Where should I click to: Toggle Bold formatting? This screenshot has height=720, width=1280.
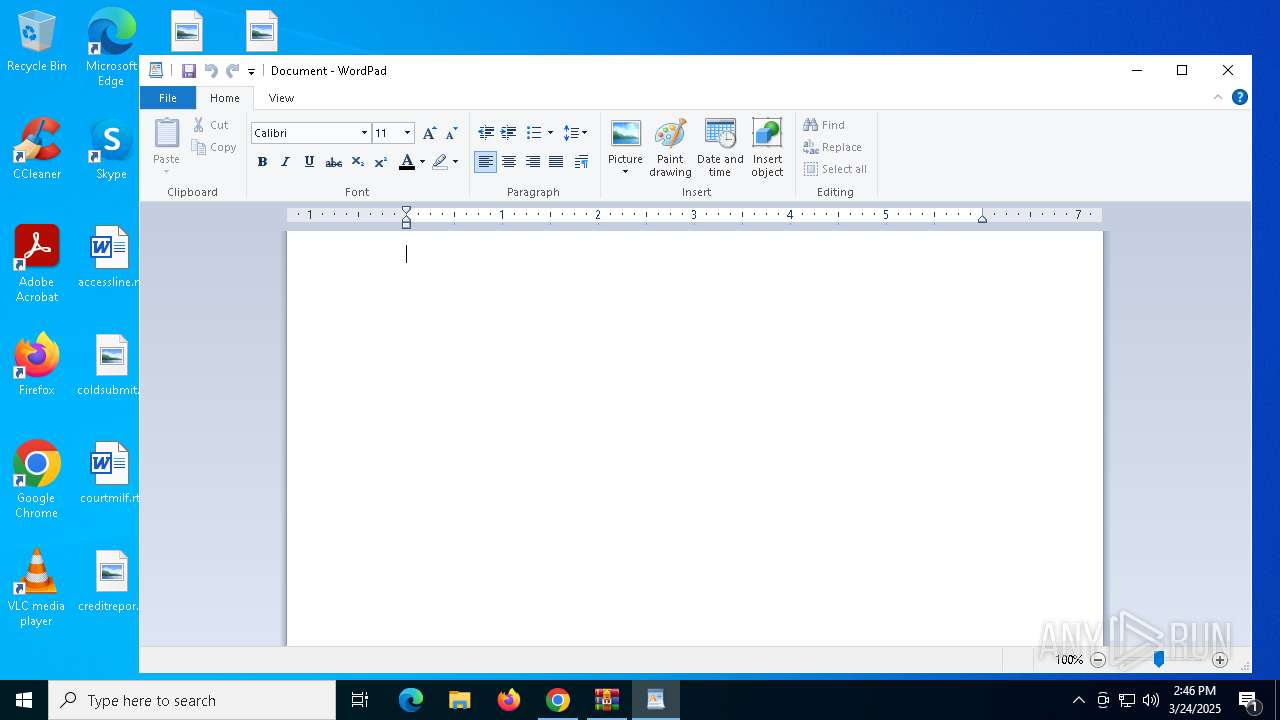coord(262,162)
